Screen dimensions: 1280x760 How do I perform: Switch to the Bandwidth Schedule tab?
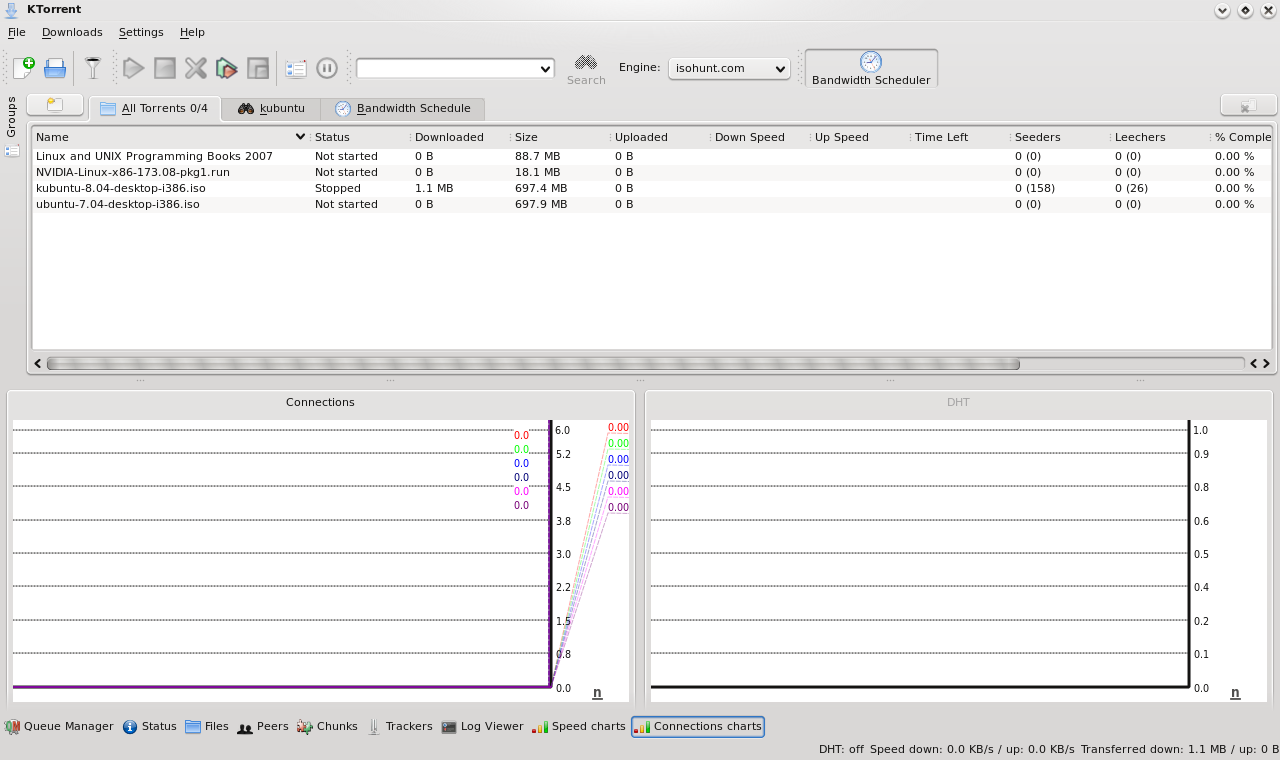coord(402,108)
